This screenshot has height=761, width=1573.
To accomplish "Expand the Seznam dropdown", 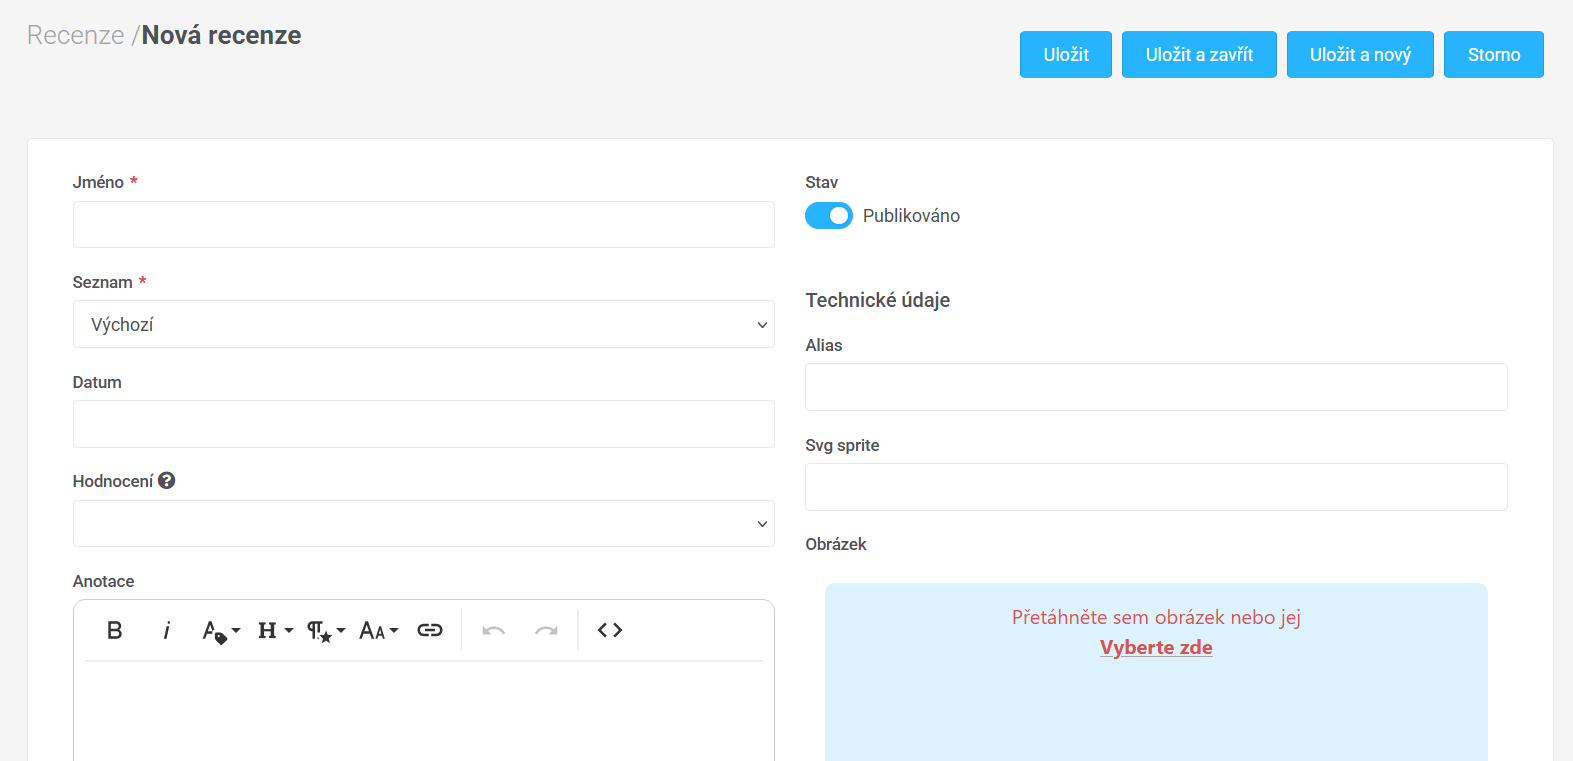I will coord(423,325).
